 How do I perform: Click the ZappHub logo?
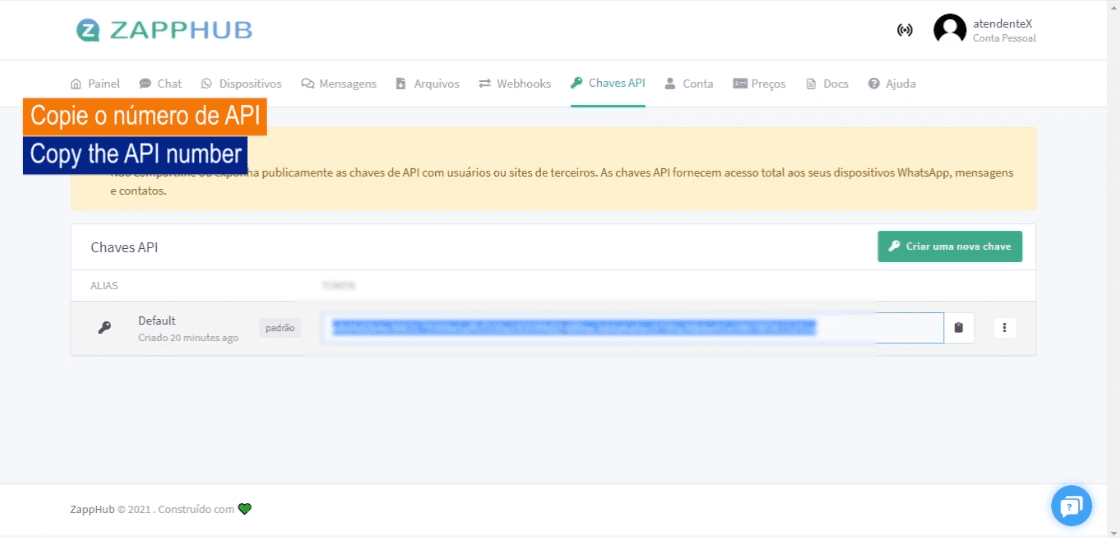click(x=164, y=30)
